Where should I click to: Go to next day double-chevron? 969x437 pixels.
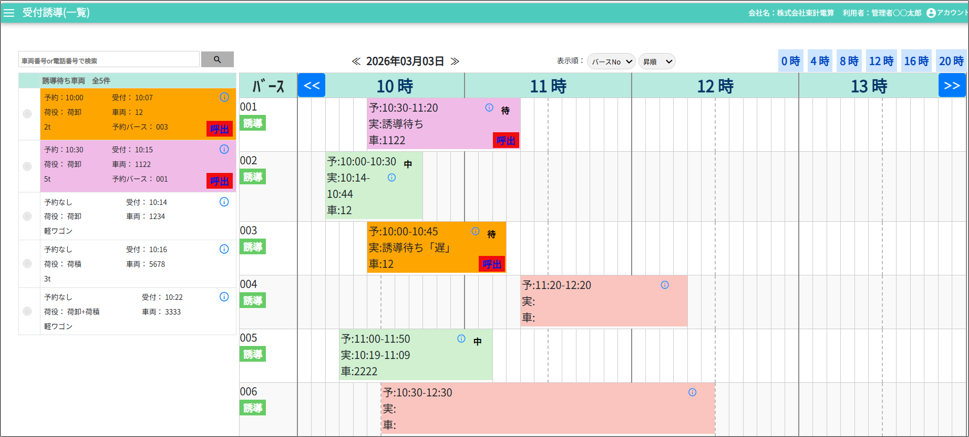coord(455,61)
